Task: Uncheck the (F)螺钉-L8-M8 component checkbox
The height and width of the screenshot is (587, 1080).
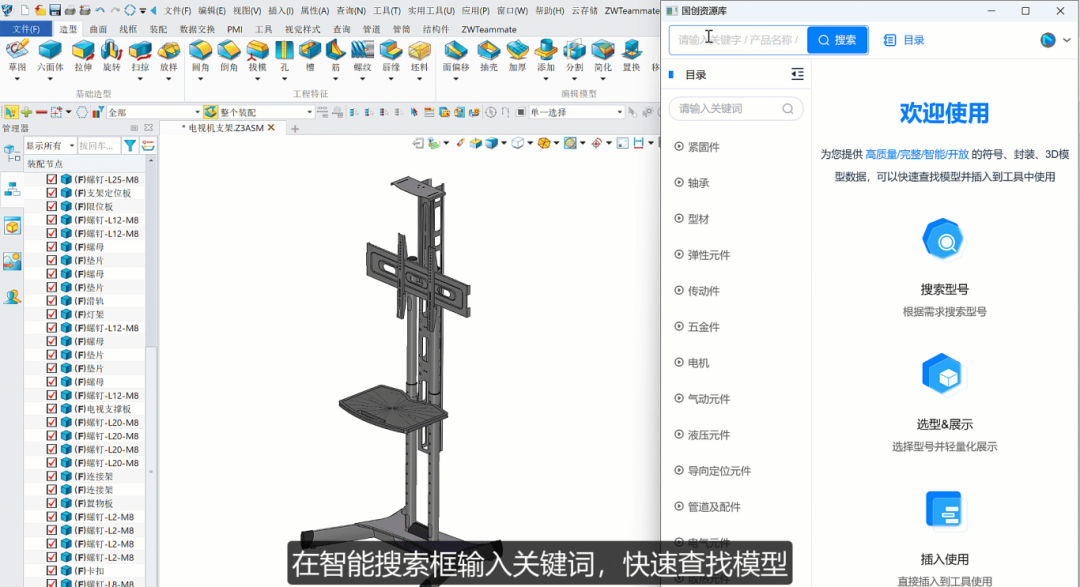Action: [52, 583]
